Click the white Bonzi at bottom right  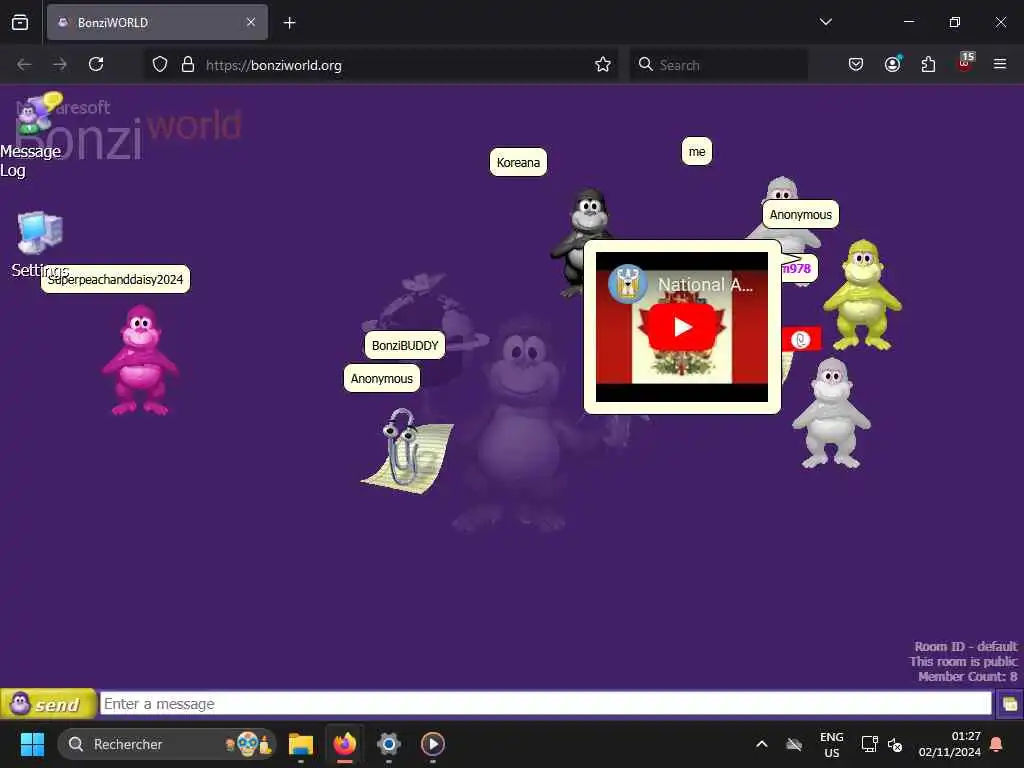point(831,413)
